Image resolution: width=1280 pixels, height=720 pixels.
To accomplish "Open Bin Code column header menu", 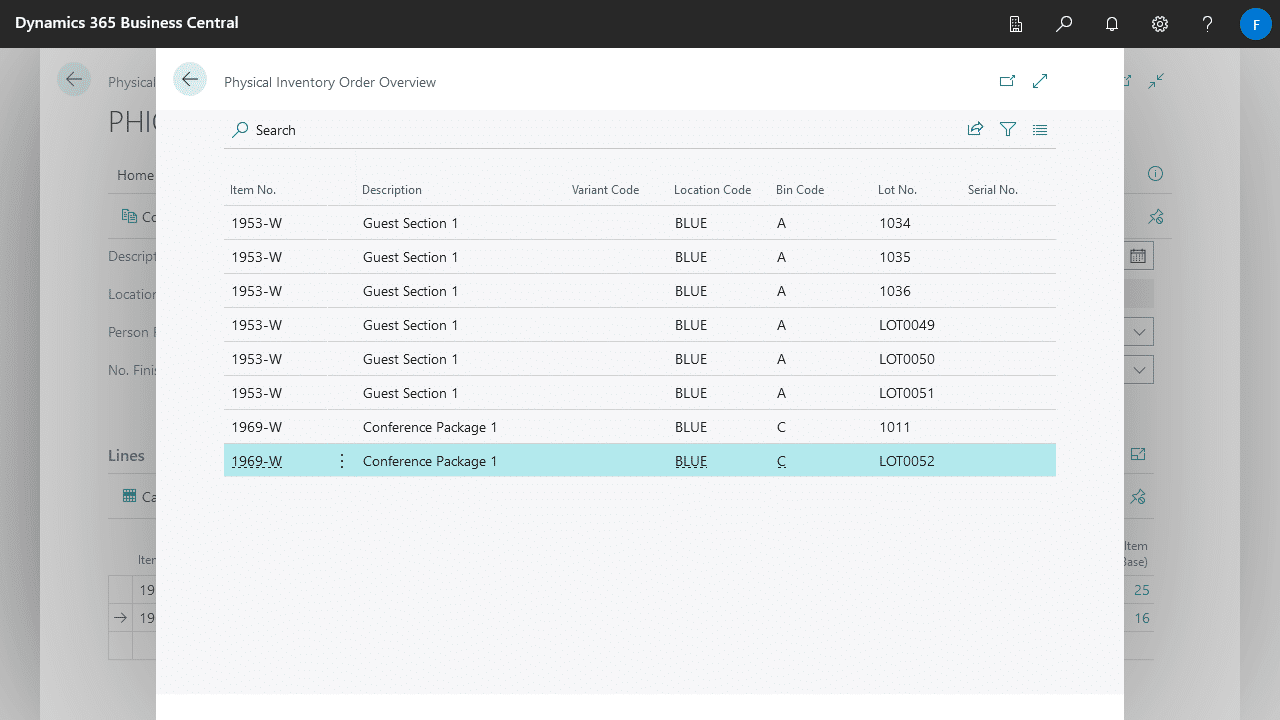I will (x=800, y=190).
